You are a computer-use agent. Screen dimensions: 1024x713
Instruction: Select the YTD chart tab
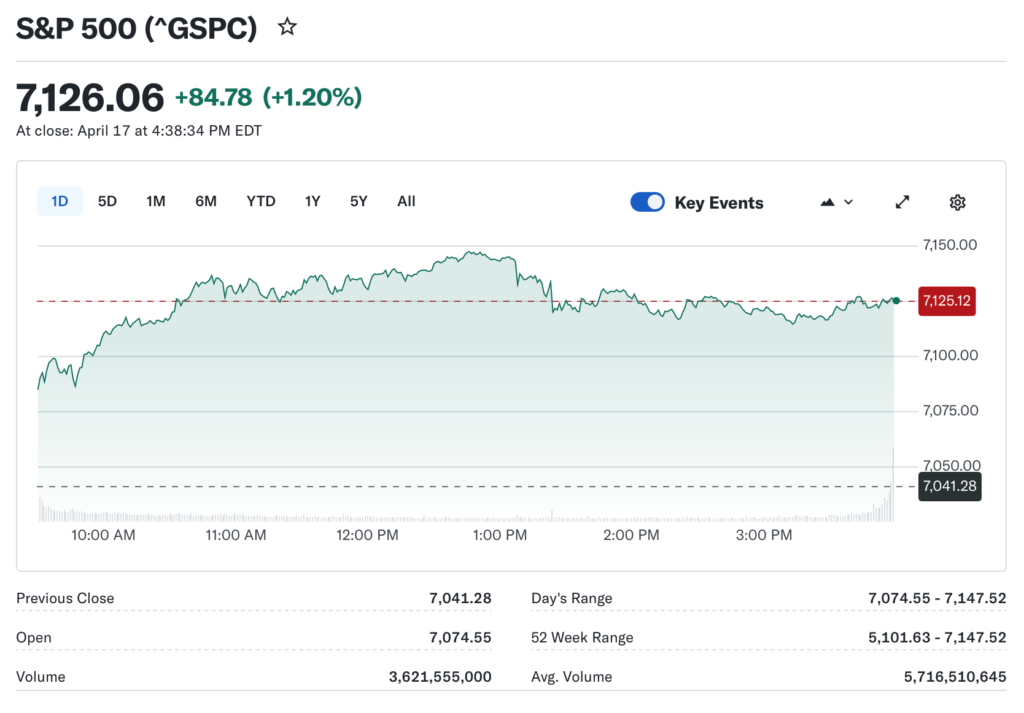pyautogui.click(x=260, y=201)
